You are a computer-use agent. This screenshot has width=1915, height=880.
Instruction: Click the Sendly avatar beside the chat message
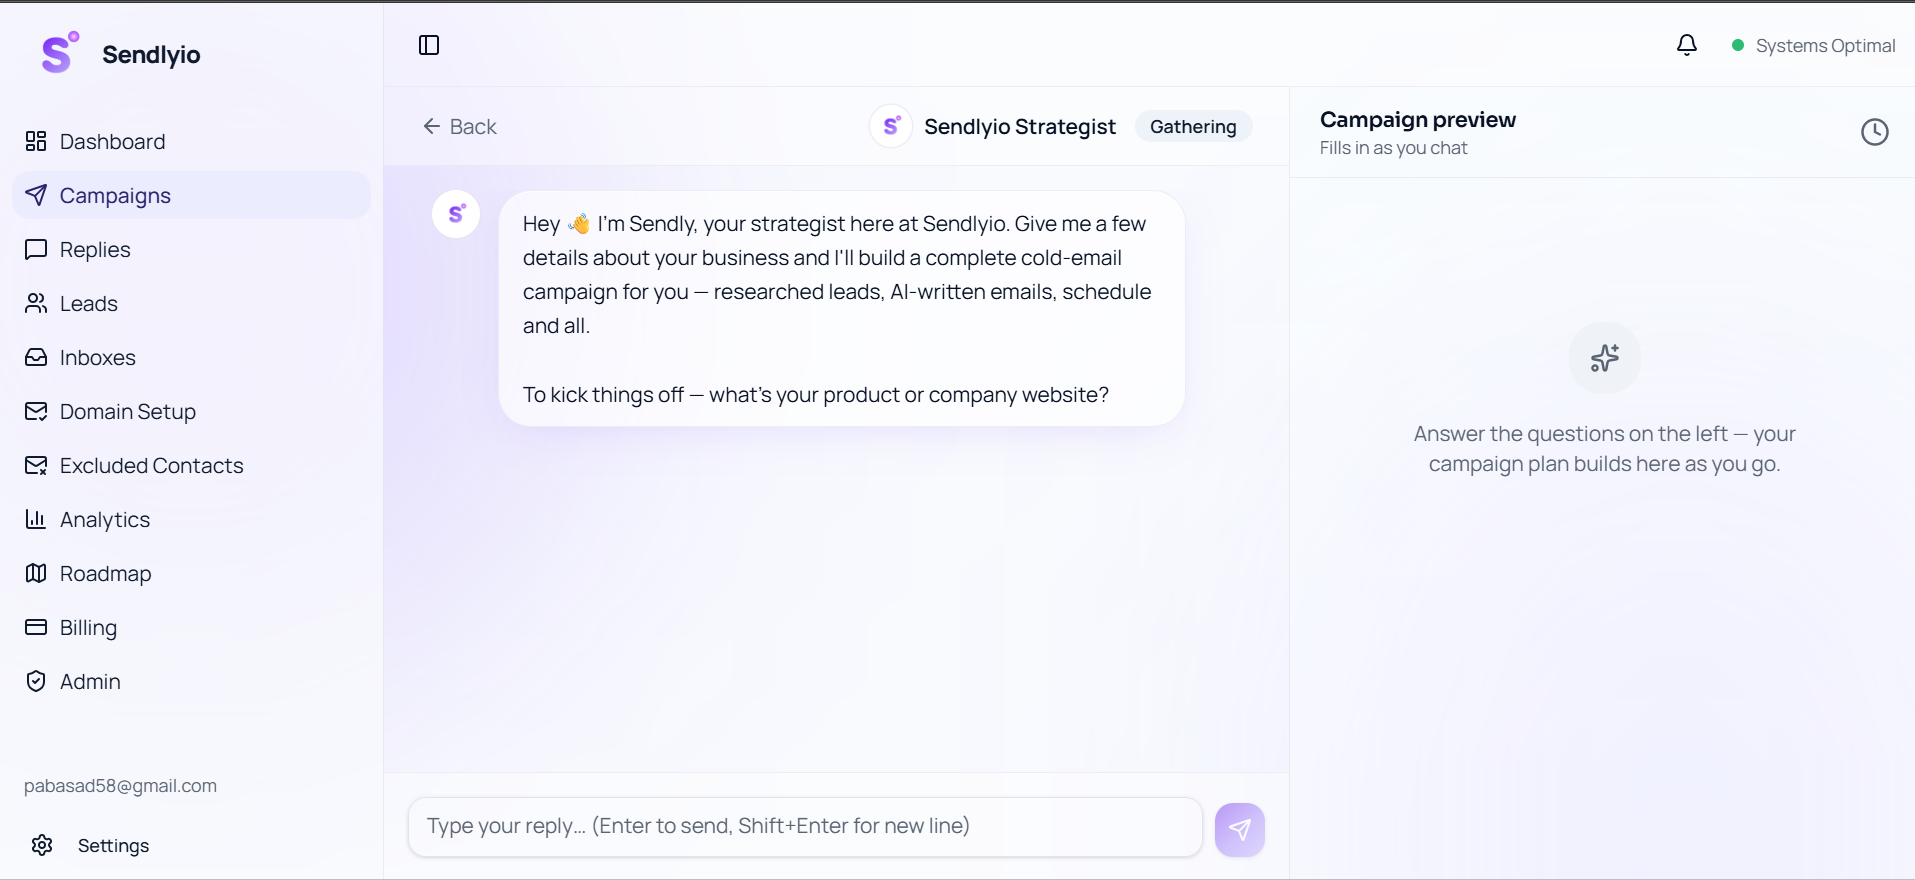click(456, 214)
